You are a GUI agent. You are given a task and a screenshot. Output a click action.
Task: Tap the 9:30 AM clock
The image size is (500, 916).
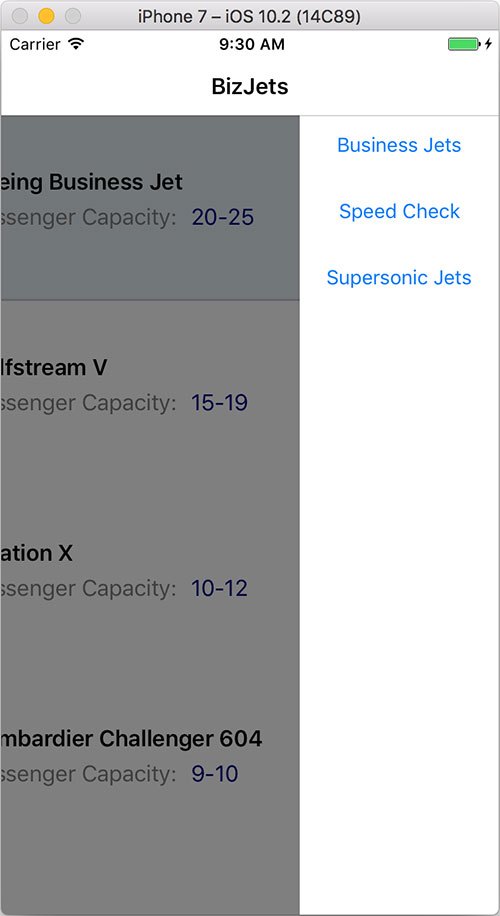252,44
